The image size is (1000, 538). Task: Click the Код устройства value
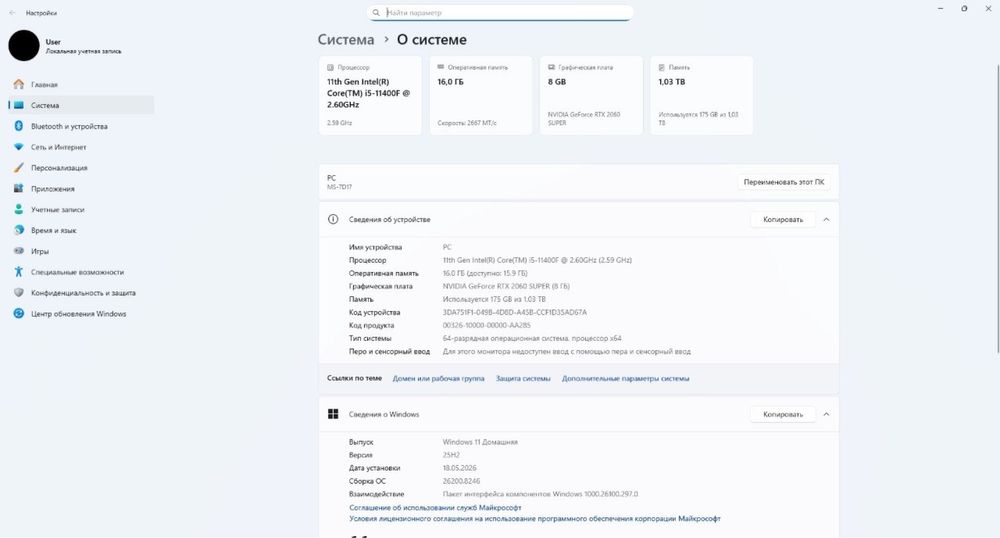515,312
